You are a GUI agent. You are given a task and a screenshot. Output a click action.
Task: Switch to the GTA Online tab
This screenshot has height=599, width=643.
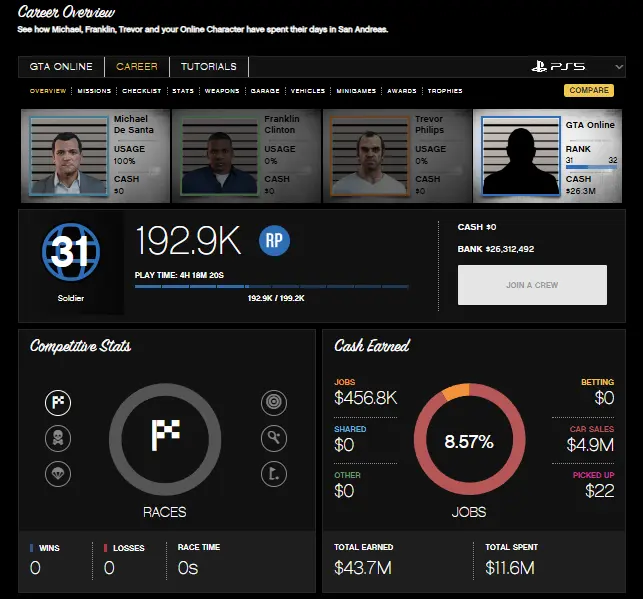tap(61, 67)
